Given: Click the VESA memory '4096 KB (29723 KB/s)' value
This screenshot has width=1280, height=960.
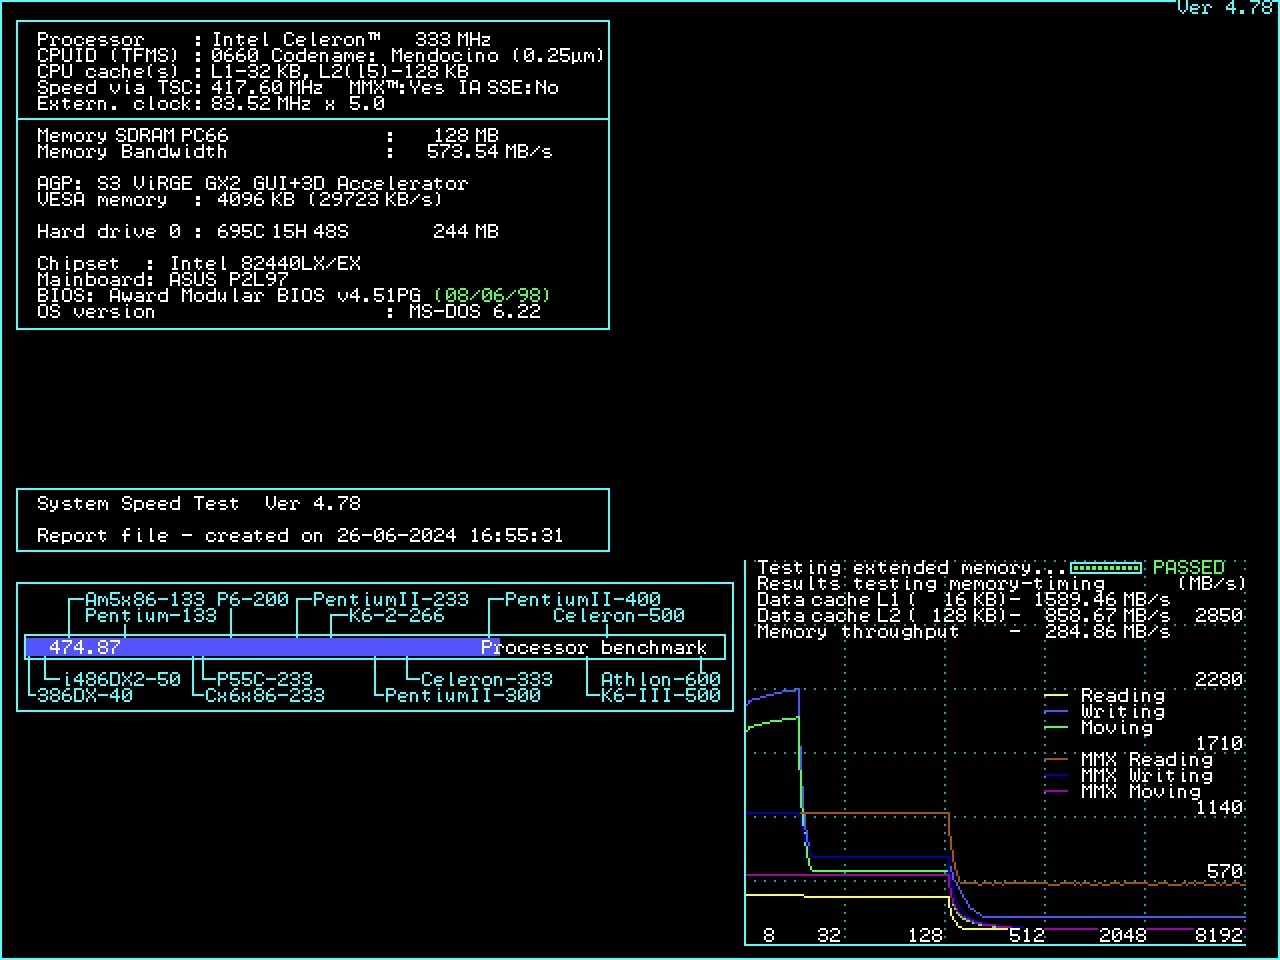Looking at the screenshot, I should [330, 200].
